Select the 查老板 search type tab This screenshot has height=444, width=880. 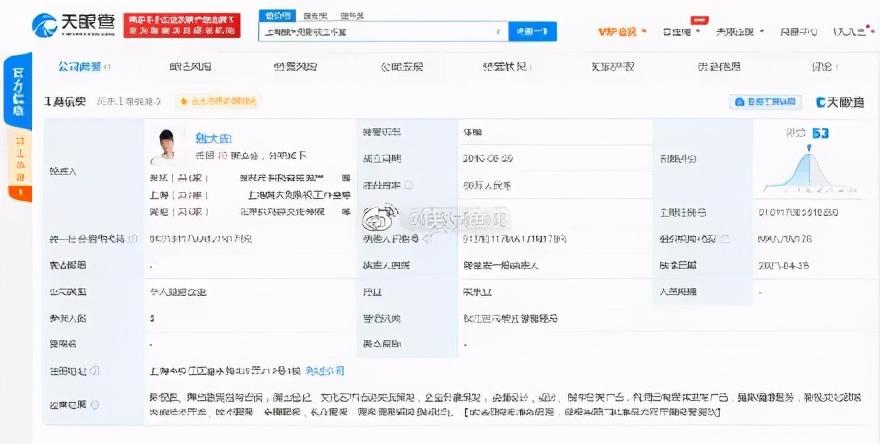pos(315,17)
